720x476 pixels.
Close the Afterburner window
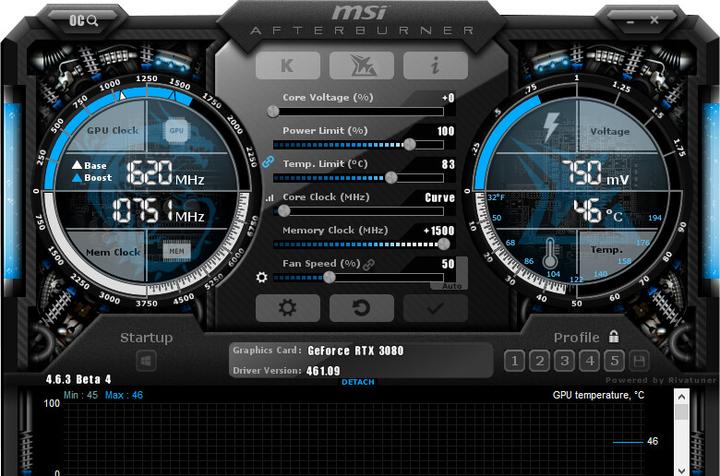pyautogui.click(x=654, y=20)
